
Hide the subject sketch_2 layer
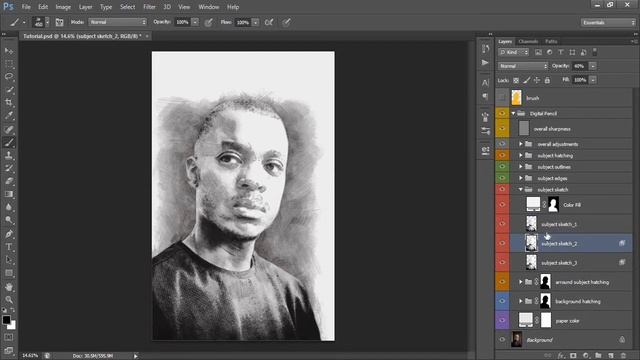click(502, 243)
